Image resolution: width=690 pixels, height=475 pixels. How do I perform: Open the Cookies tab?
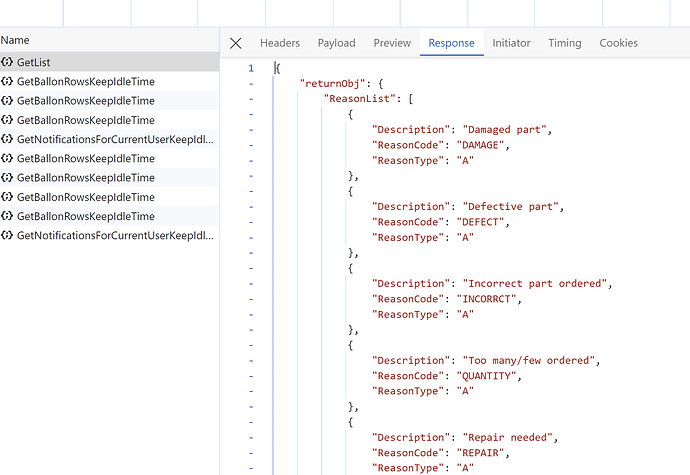(618, 43)
